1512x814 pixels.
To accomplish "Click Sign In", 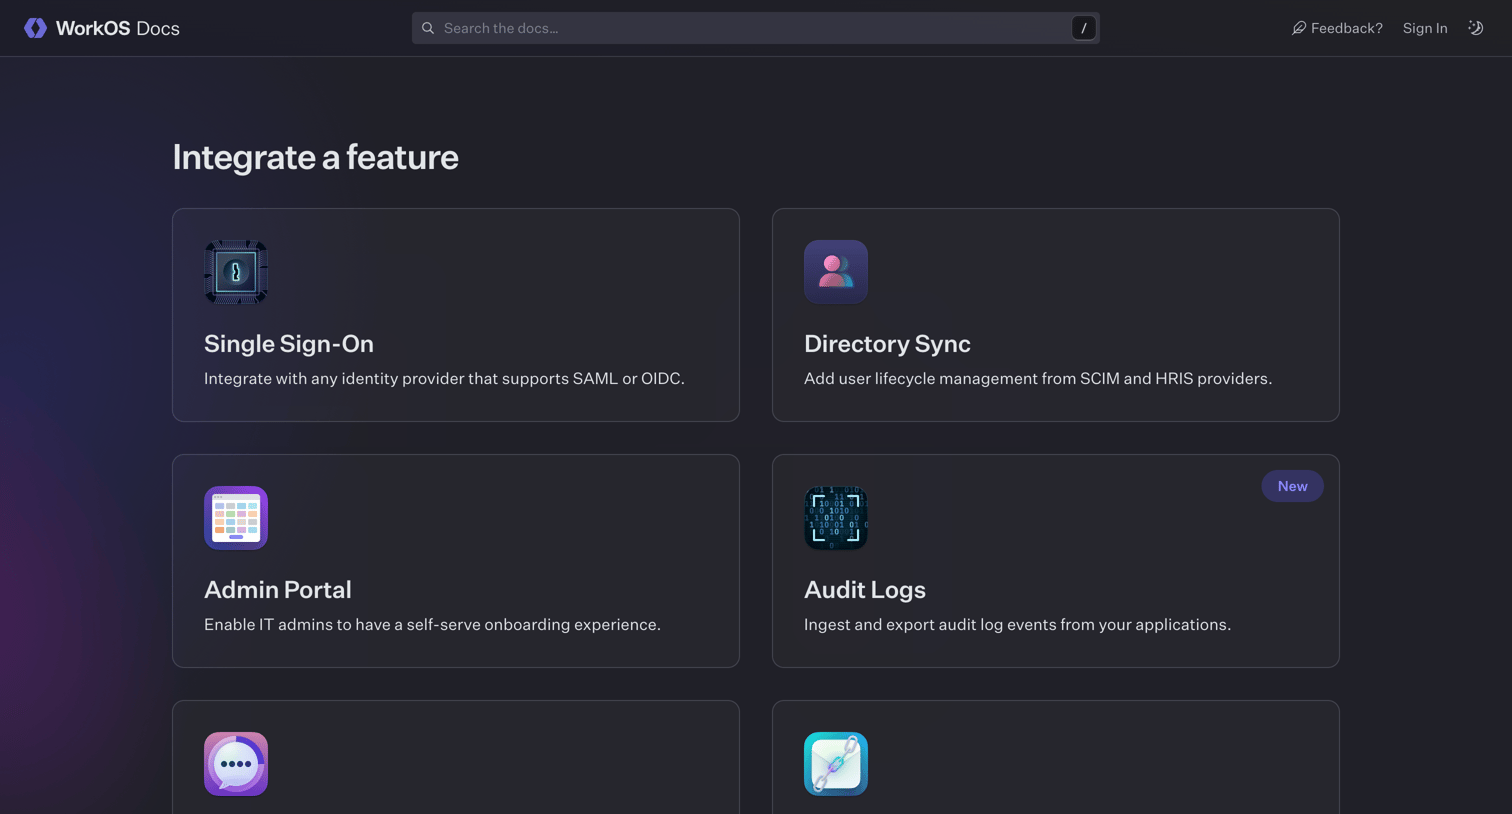I will coord(1425,28).
